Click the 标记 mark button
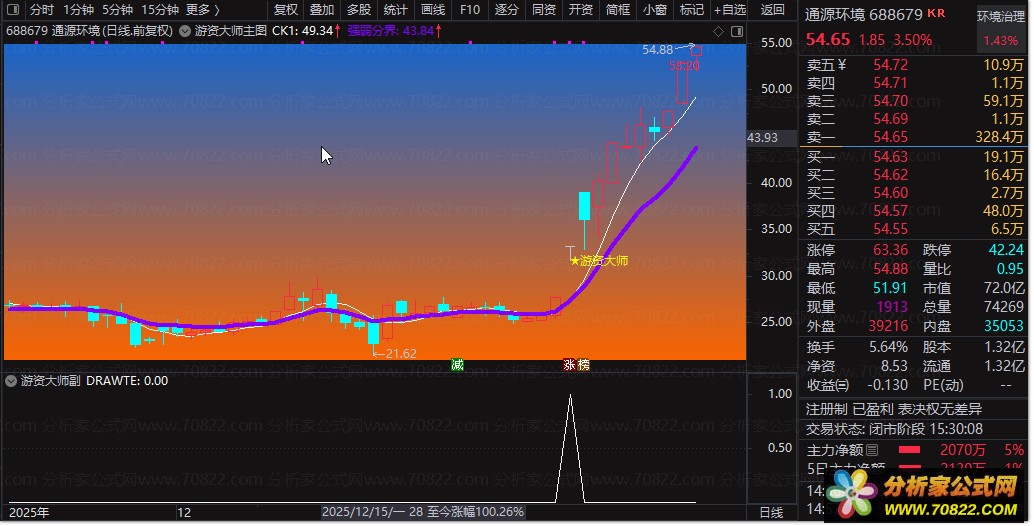 (691, 10)
